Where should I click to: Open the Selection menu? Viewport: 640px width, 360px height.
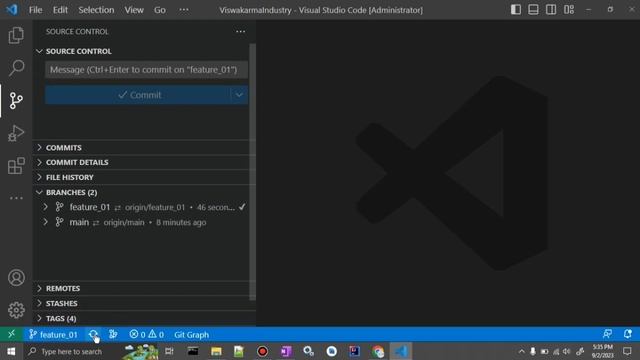(96, 10)
